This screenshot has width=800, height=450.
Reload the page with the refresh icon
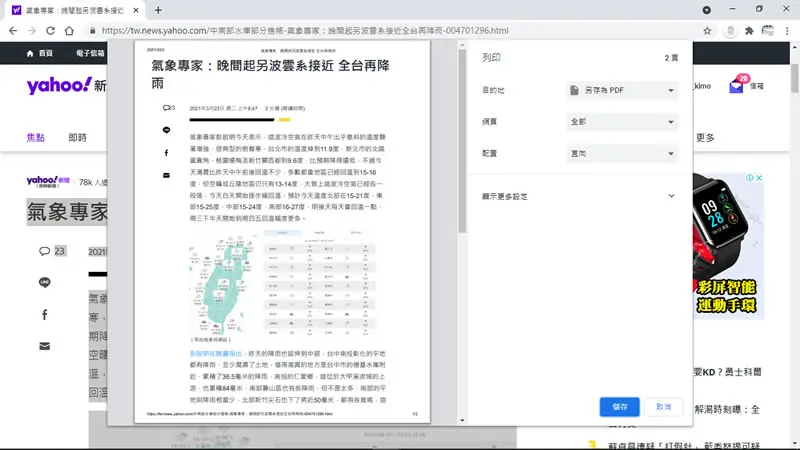[50, 31]
